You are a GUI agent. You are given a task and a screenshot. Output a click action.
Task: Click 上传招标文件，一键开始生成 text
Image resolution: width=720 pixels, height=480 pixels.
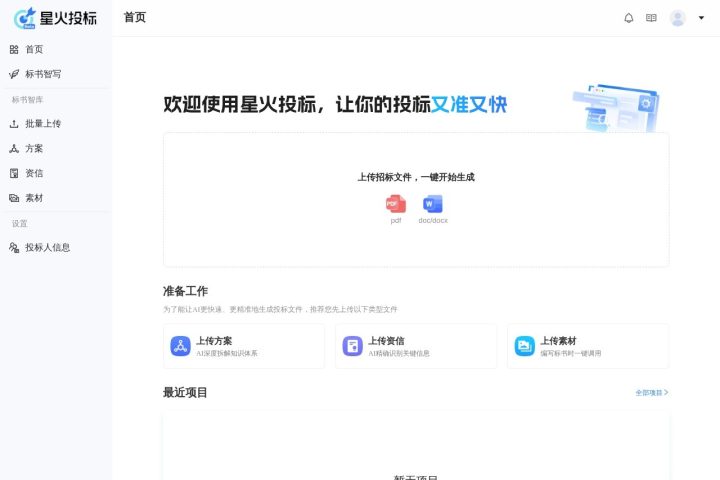416,177
